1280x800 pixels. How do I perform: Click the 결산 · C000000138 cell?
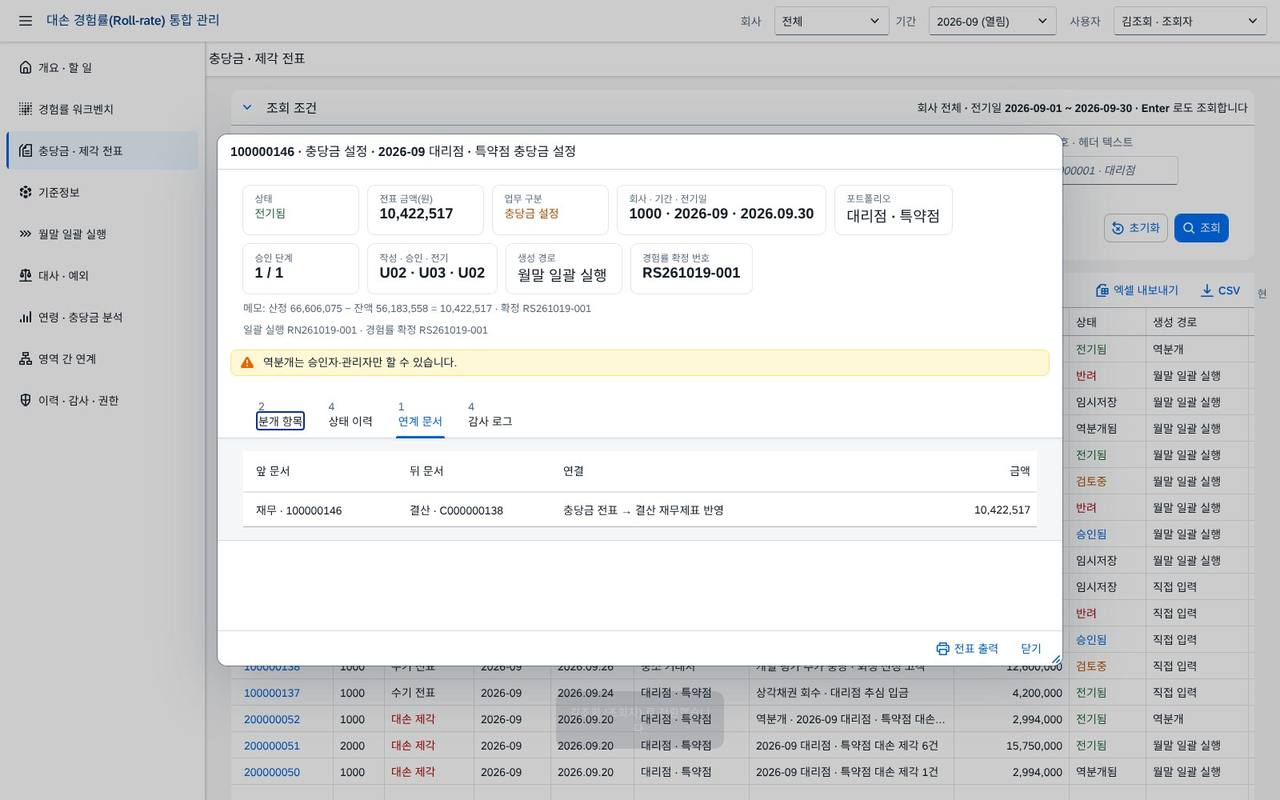456,510
